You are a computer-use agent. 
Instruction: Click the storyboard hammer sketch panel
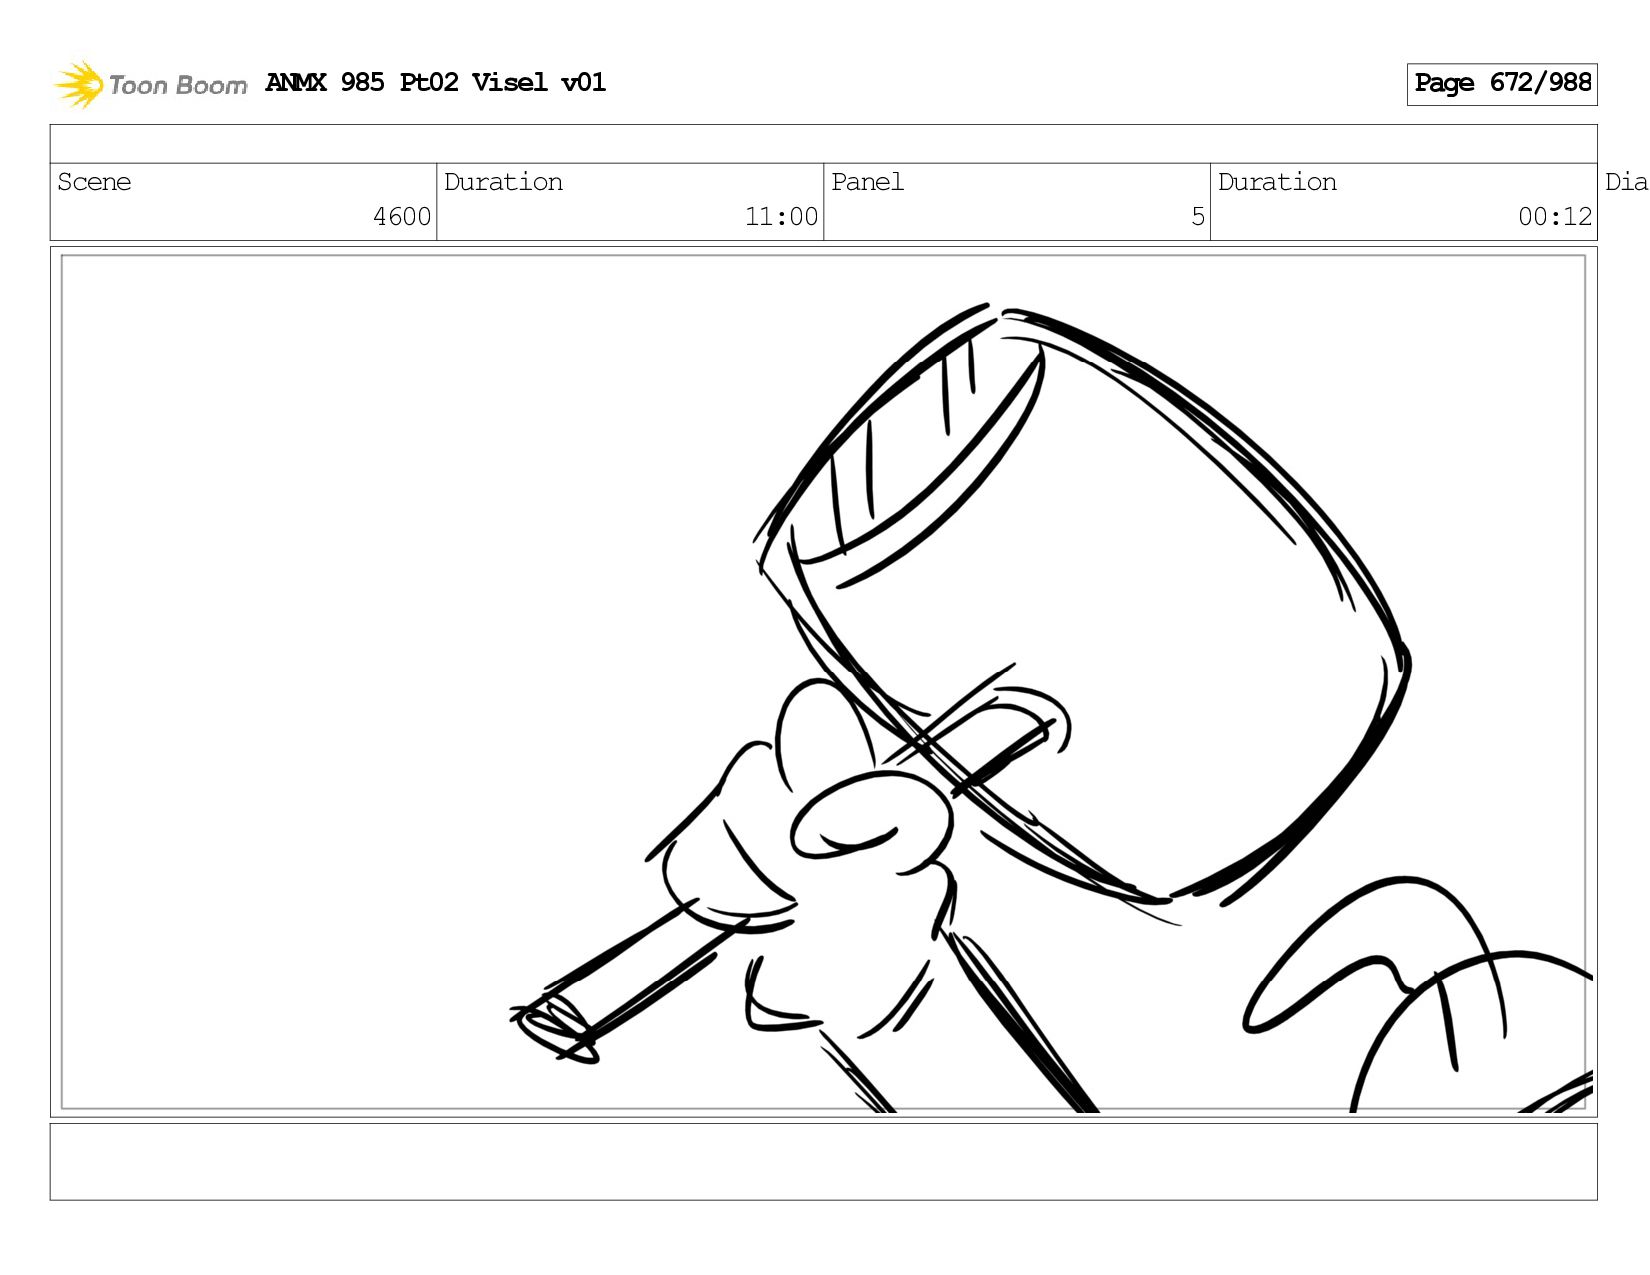coord(823,682)
